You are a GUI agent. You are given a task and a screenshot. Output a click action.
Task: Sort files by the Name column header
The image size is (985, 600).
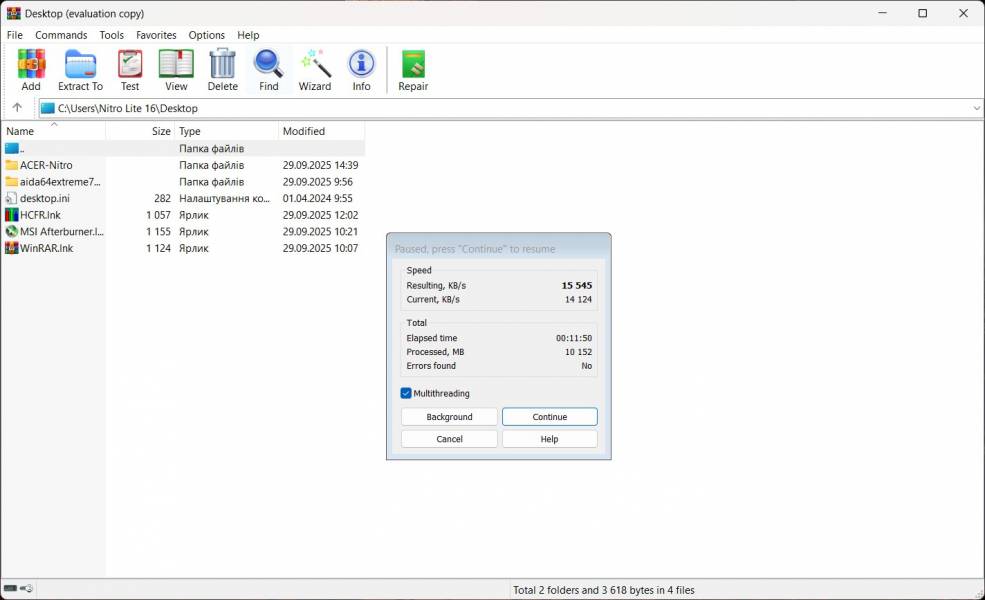click(x=20, y=132)
